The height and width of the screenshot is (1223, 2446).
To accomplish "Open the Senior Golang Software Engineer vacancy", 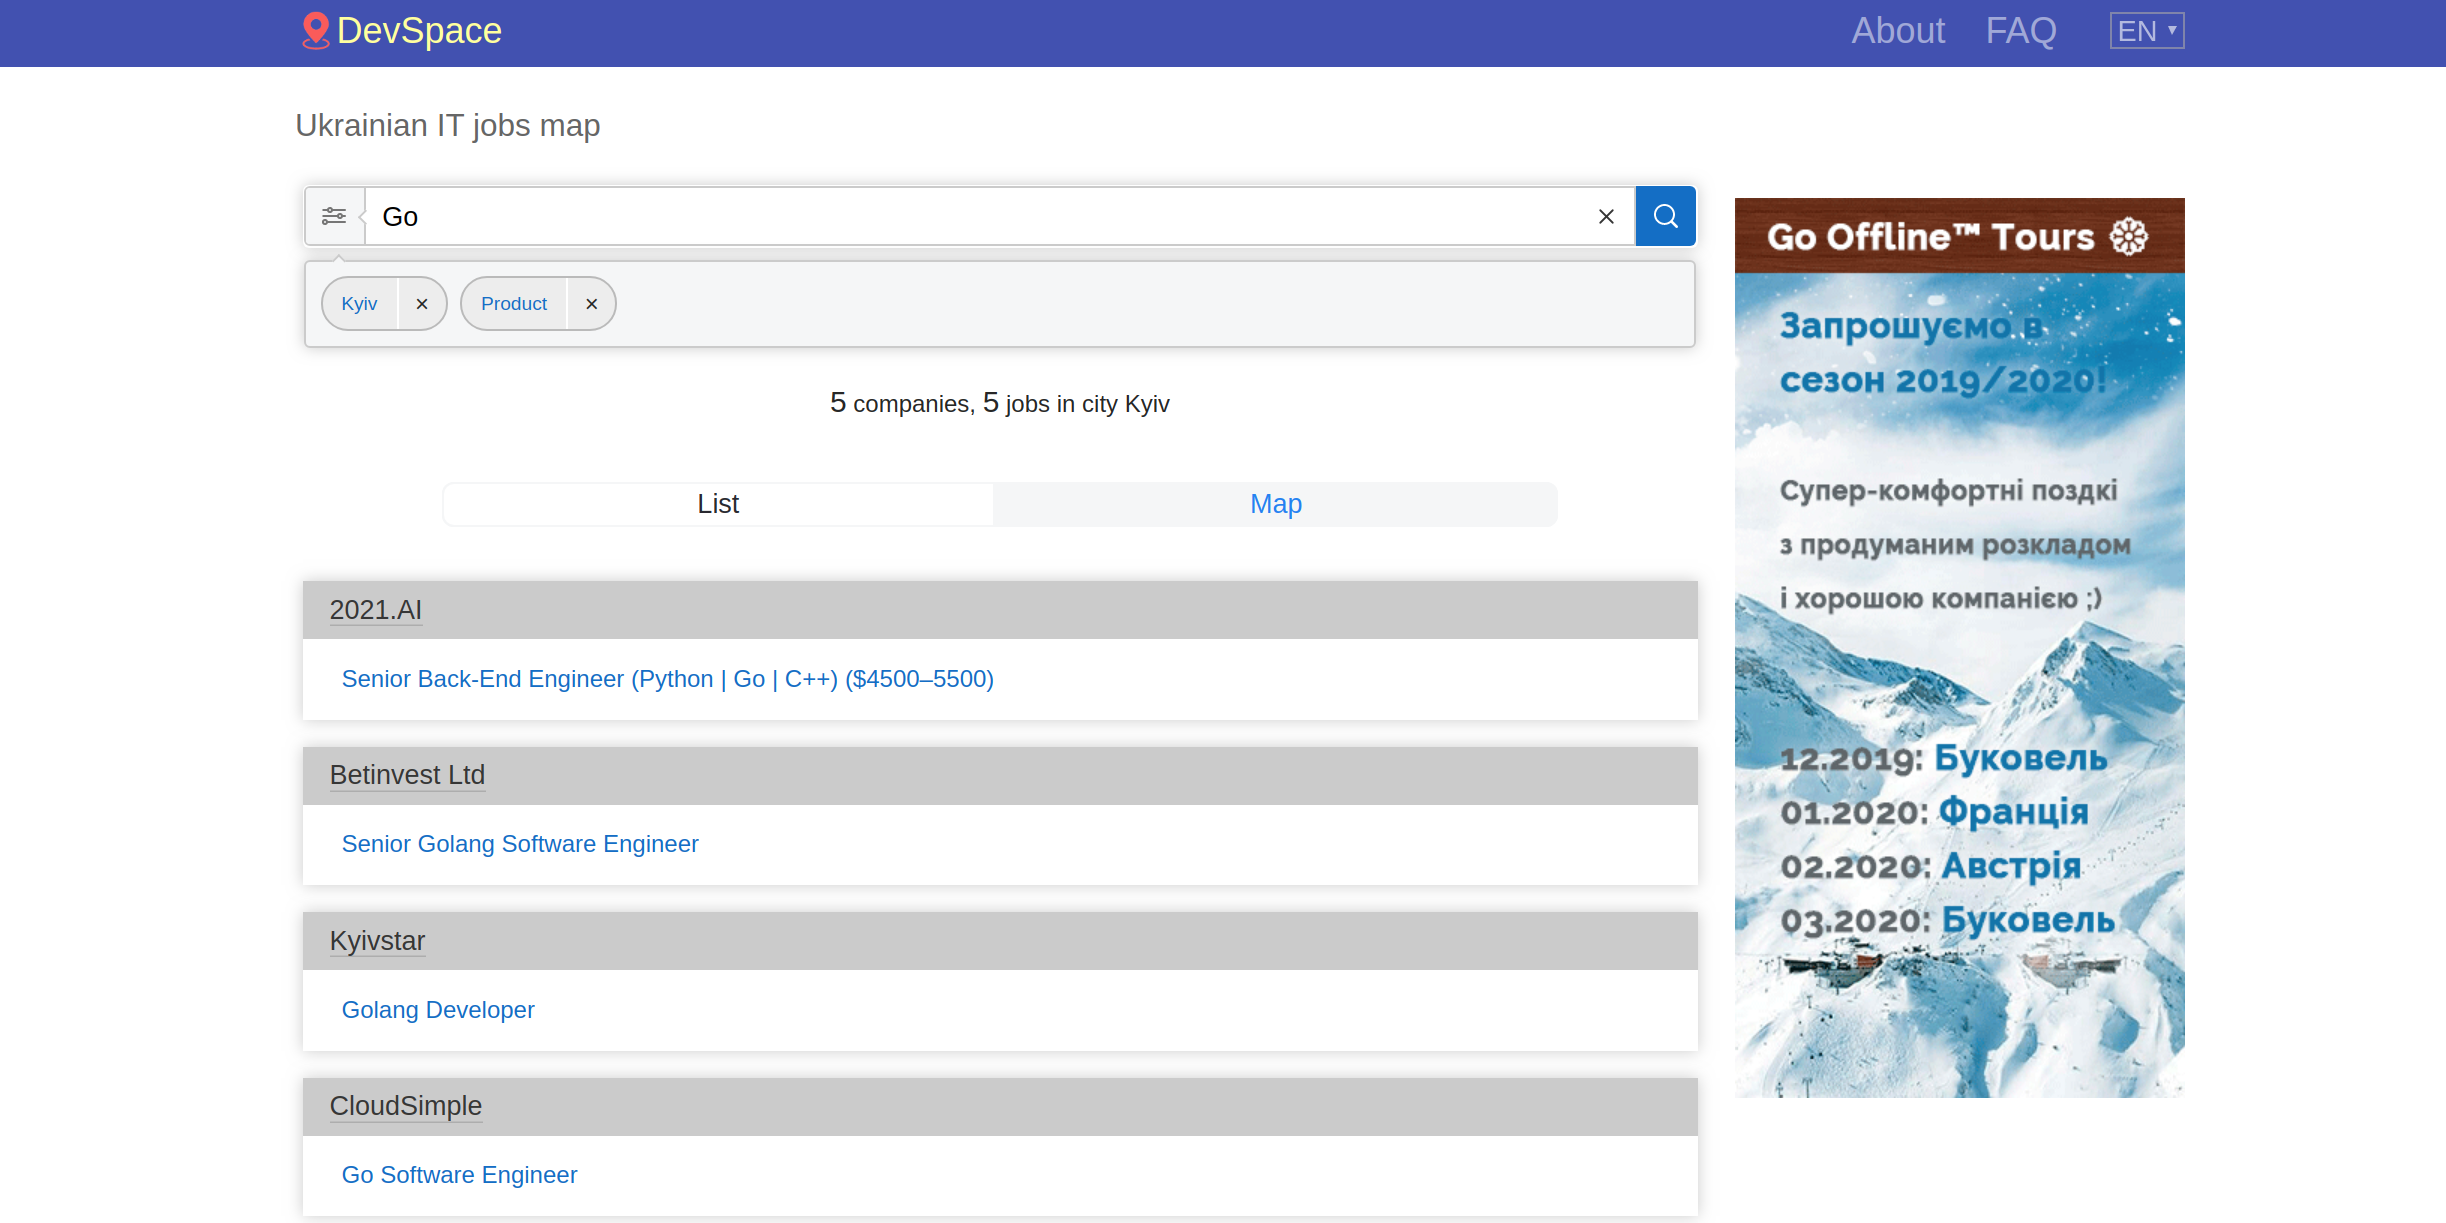I will pos(520,843).
